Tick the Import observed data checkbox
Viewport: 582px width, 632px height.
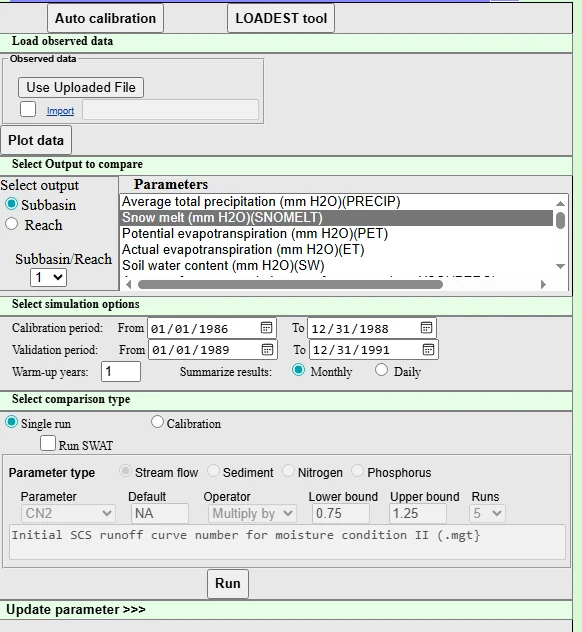coord(28,109)
